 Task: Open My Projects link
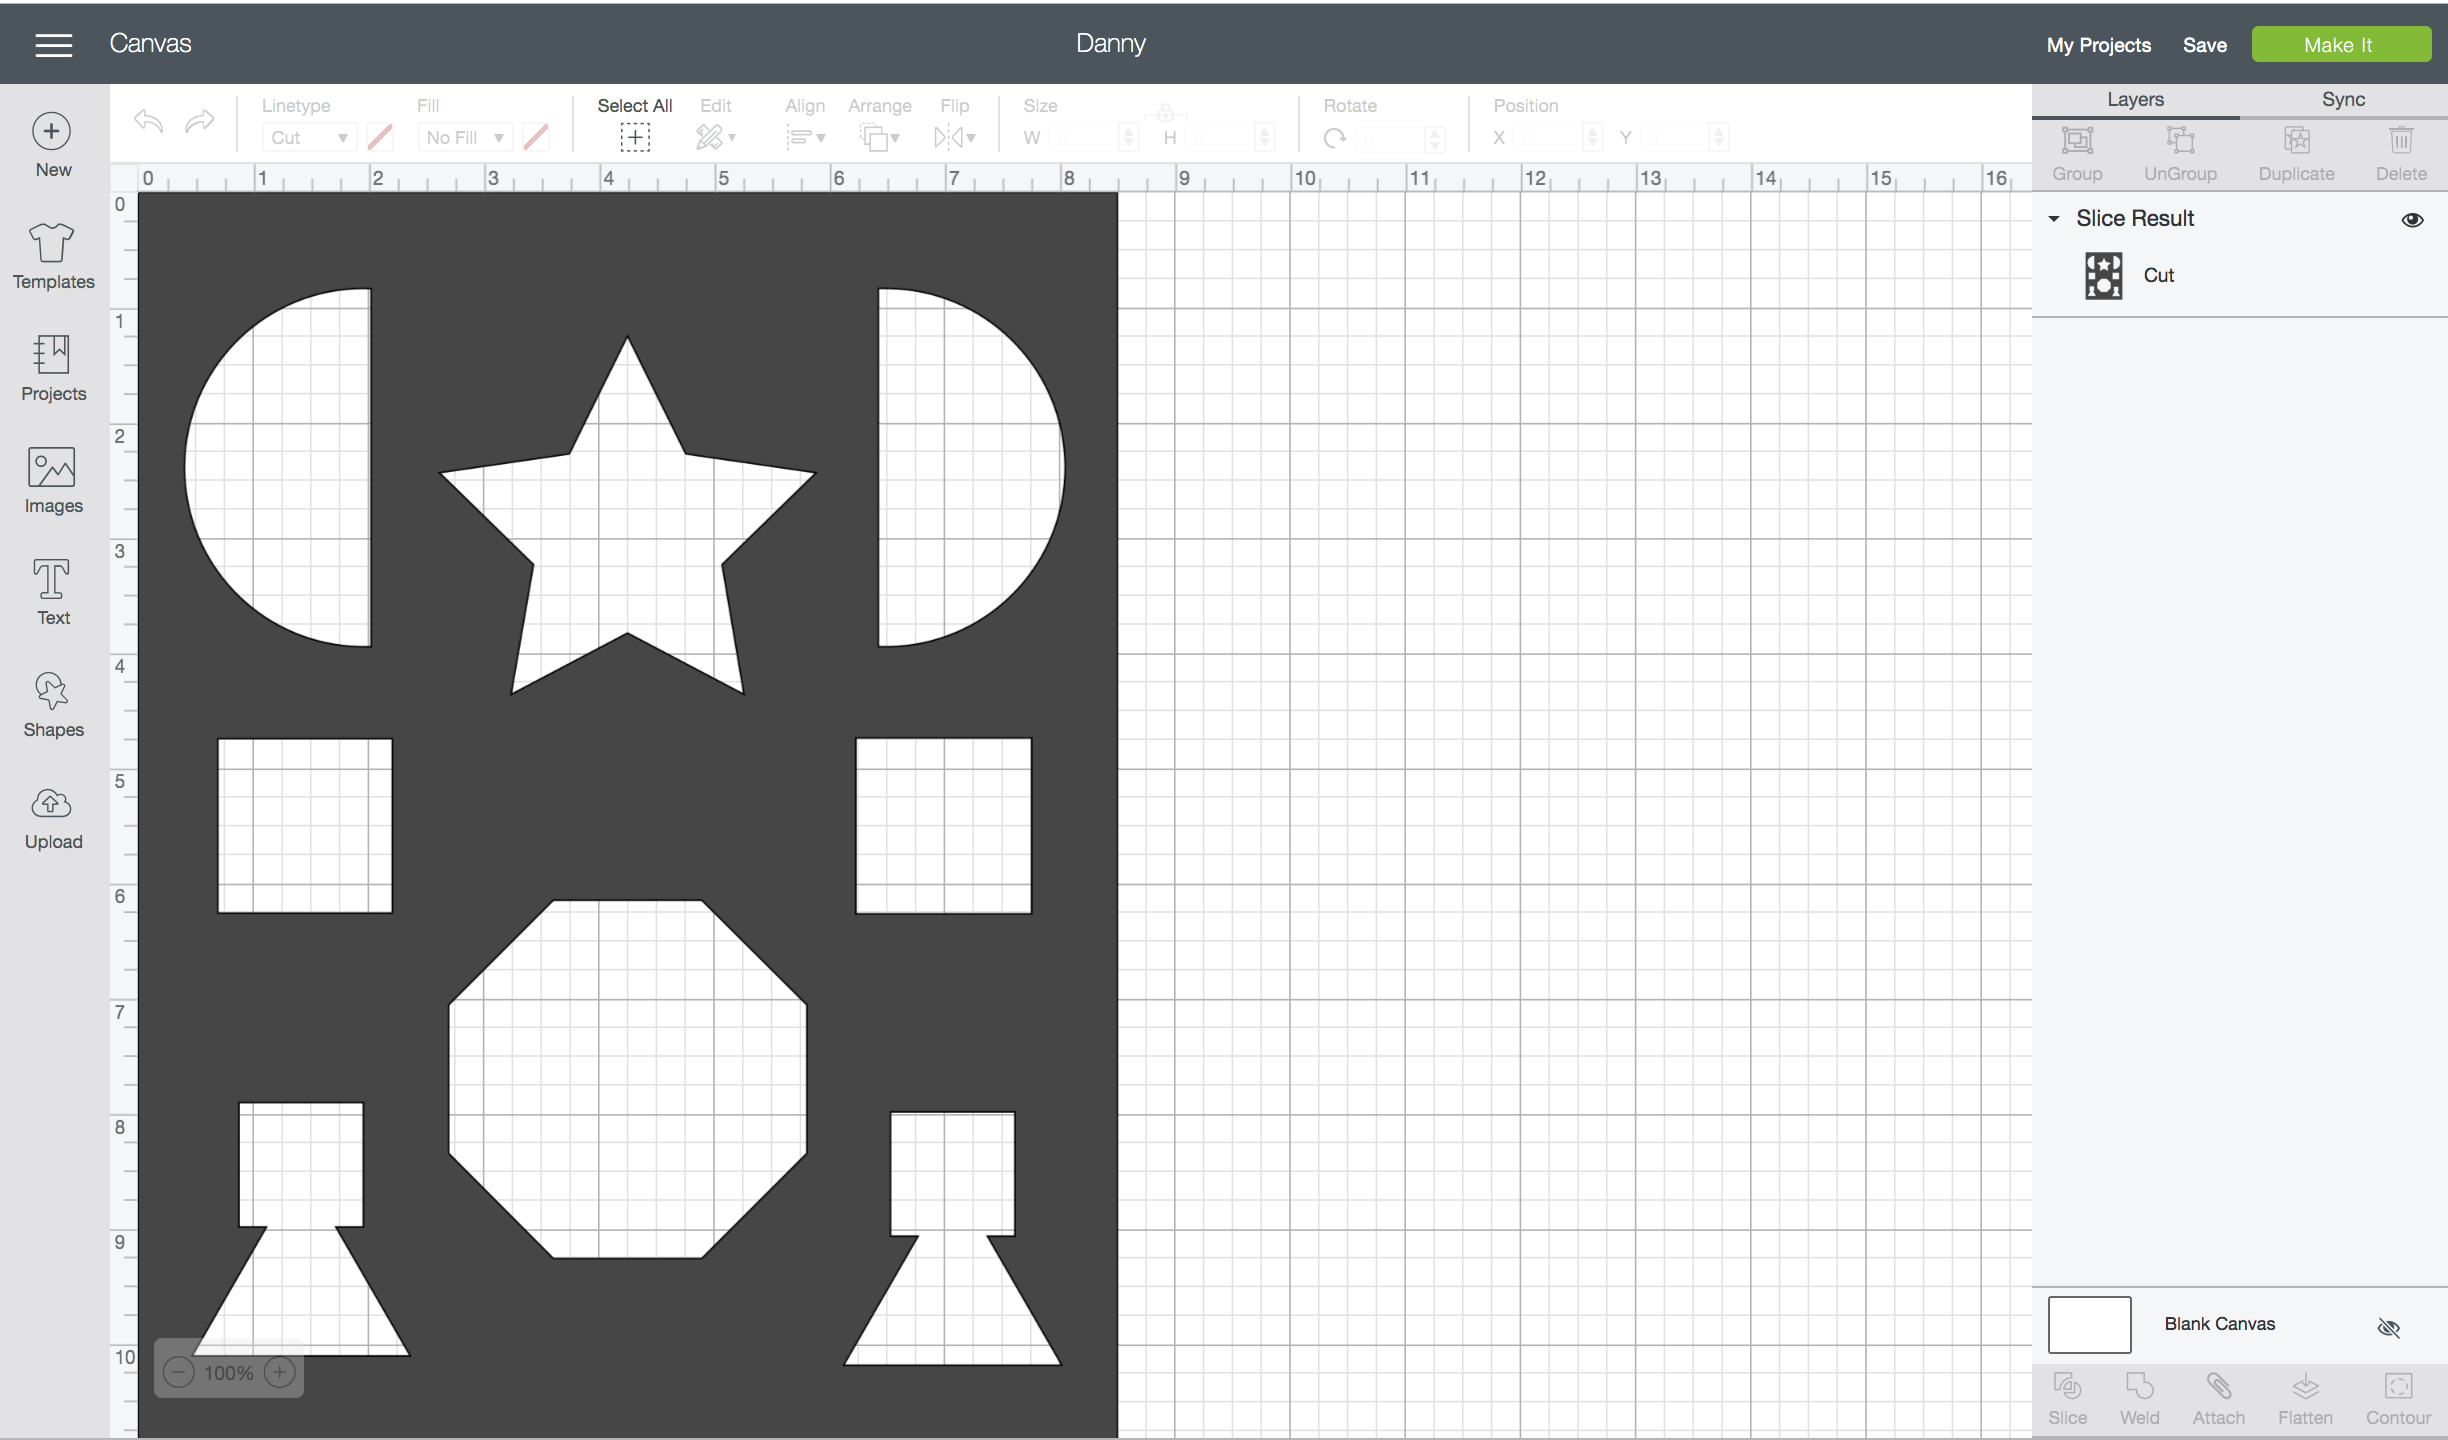(x=2098, y=45)
